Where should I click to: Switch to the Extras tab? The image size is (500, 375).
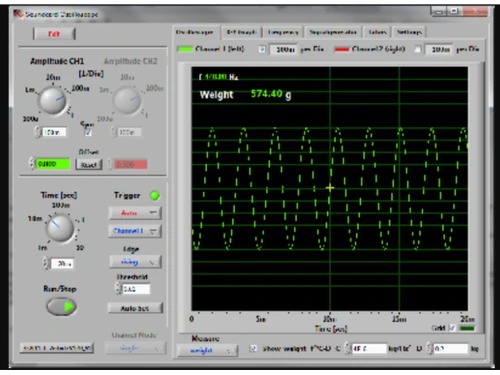(377, 32)
